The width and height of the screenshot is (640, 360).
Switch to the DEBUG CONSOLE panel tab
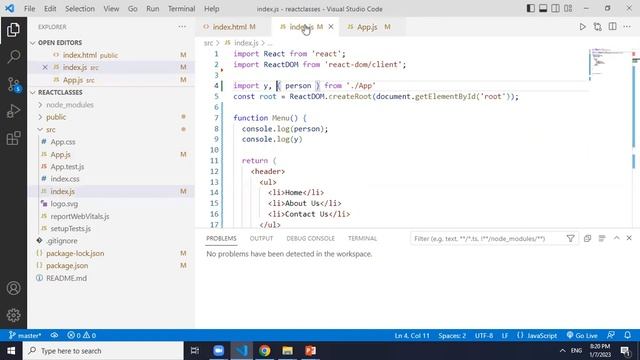pyautogui.click(x=310, y=238)
